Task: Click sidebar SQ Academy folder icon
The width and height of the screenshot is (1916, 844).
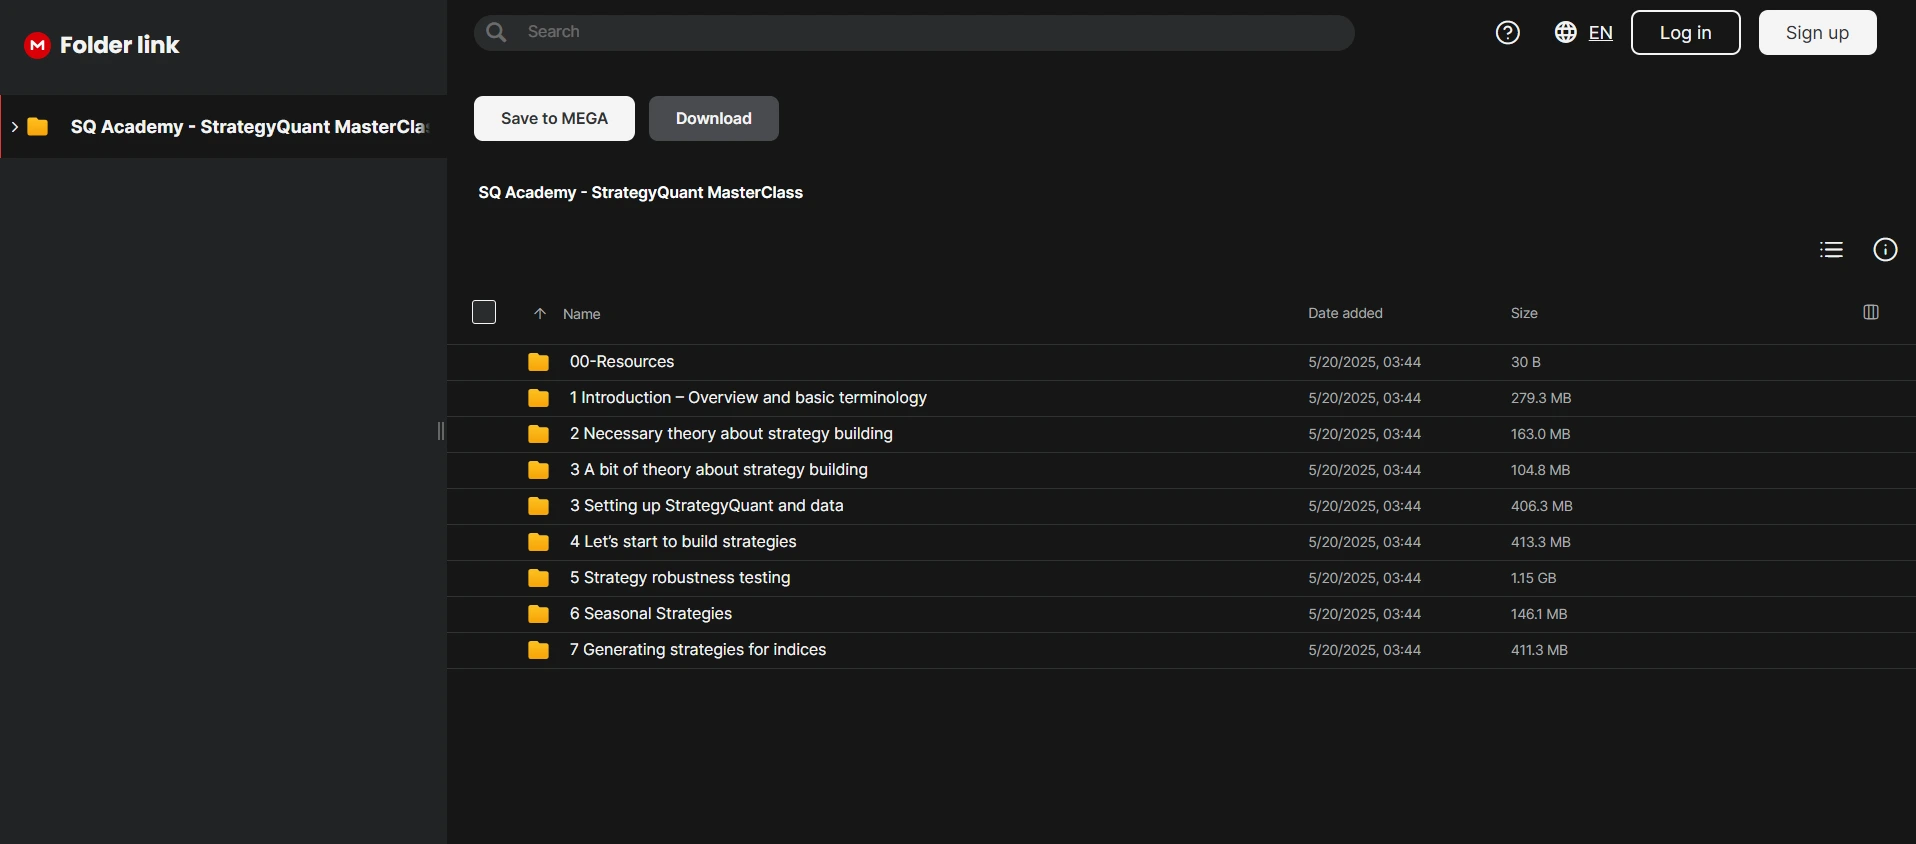Action: tap(38, 127)
